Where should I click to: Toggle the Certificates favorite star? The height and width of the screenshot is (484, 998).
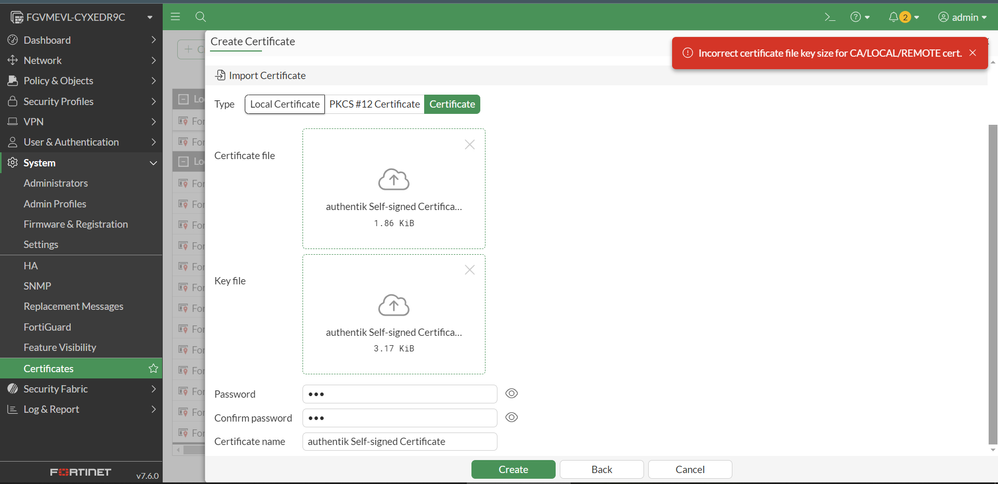click(153, 368)
